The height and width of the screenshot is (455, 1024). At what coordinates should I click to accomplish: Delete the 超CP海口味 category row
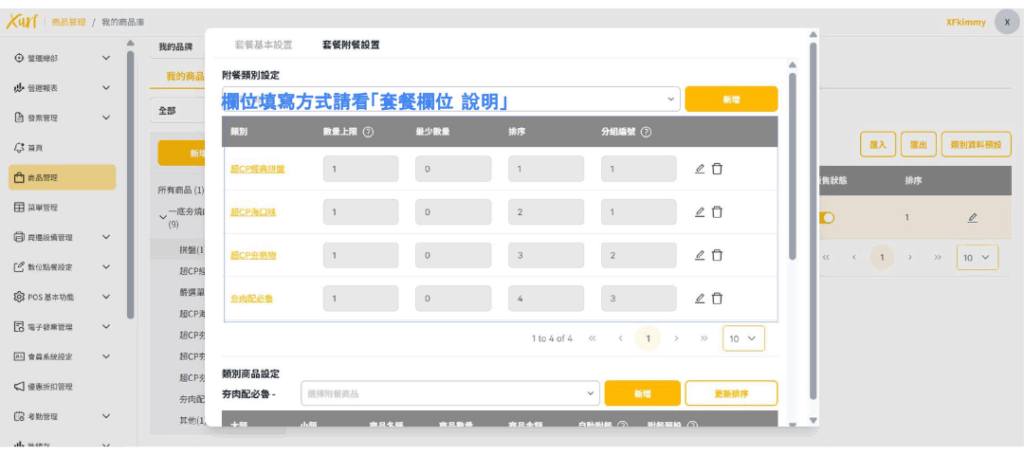(717, 212)
